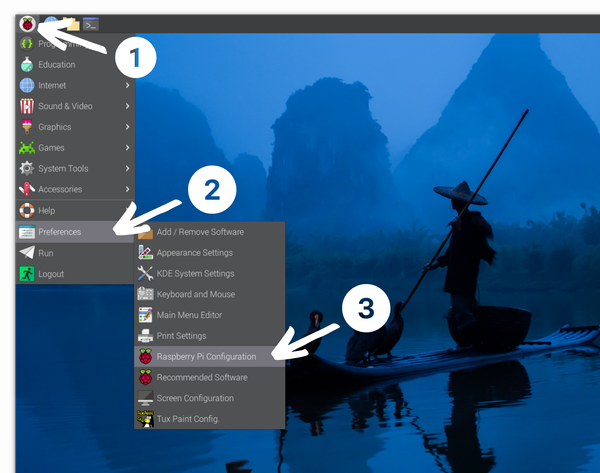Click the Help lifebuoy icon

pyautogui.click(x=27, y=211)
